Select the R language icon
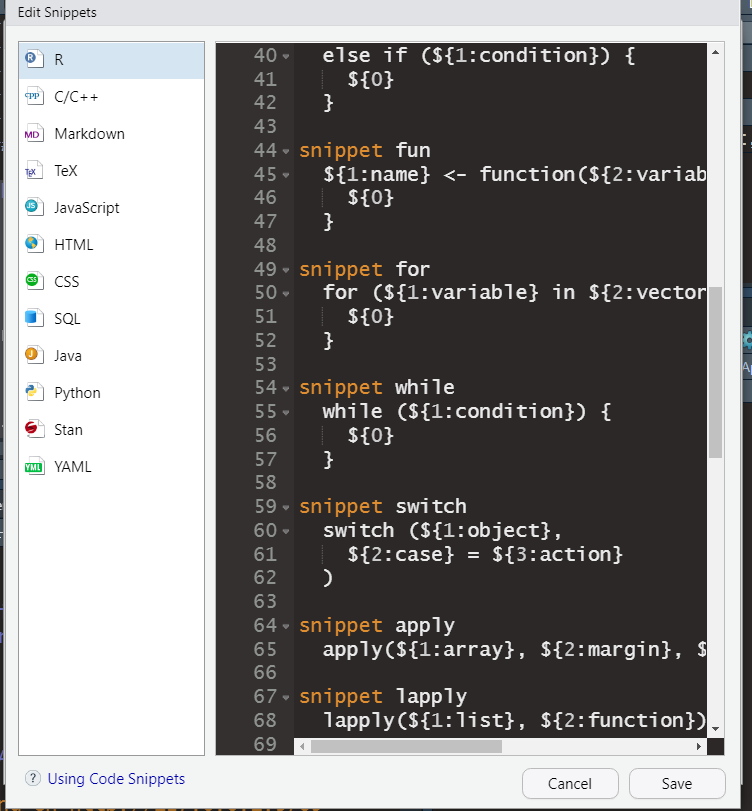The height and width of the screenshot is (811, 752). [x=34, y=59]
